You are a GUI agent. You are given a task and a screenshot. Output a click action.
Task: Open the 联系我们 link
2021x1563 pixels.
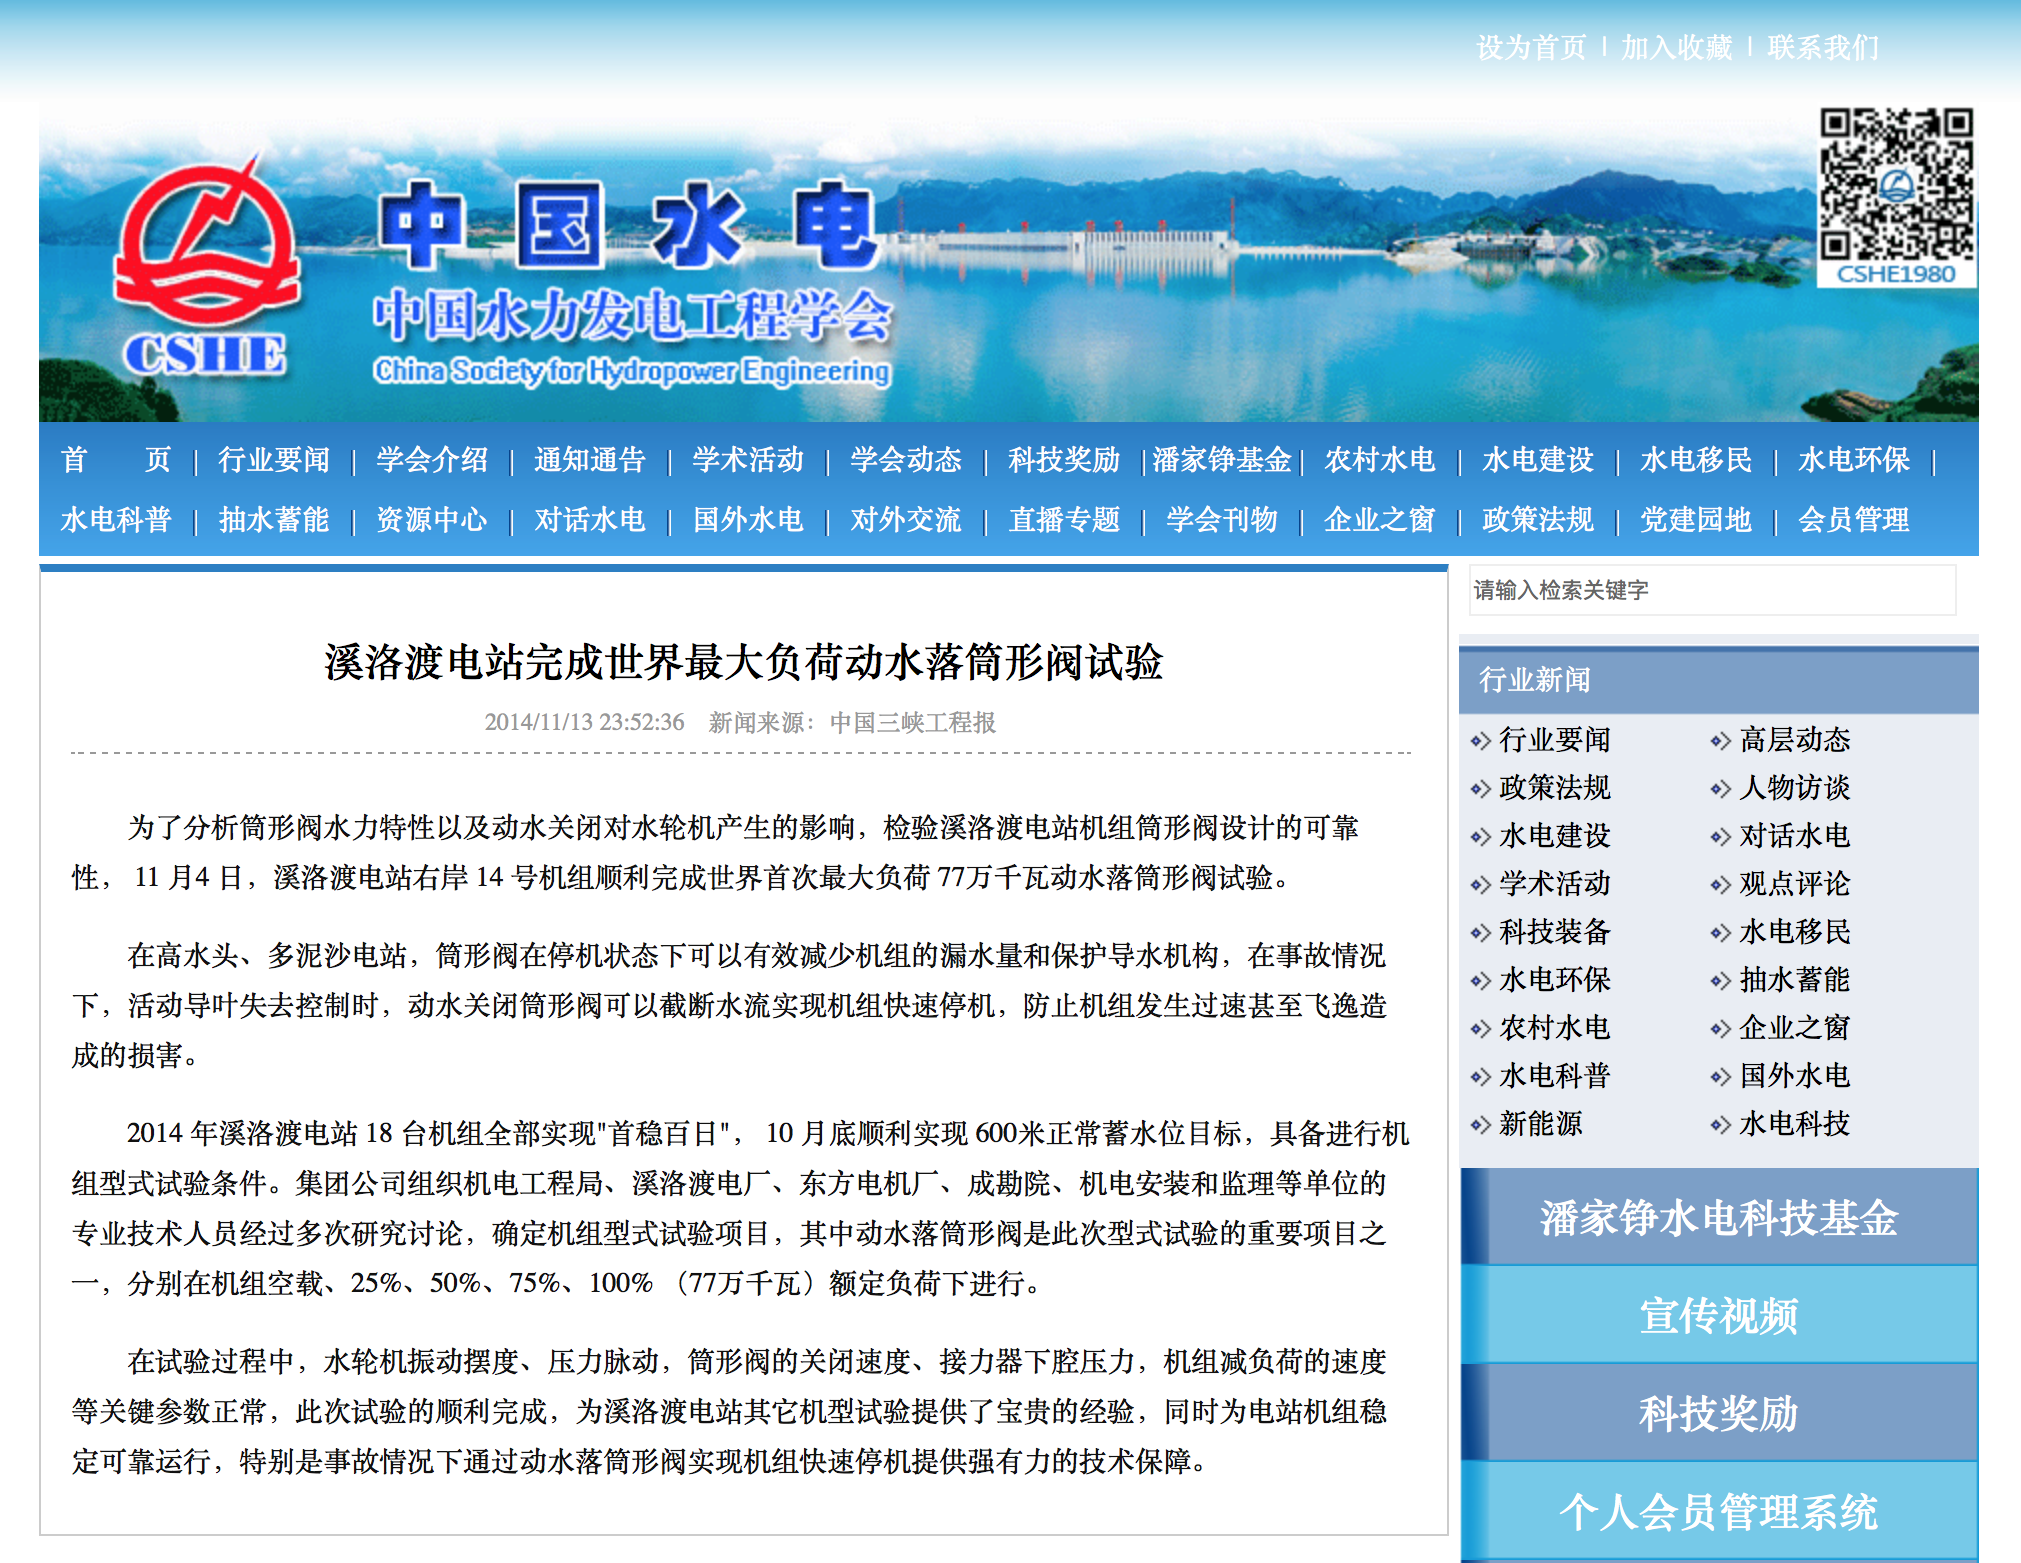[1823, 47]
